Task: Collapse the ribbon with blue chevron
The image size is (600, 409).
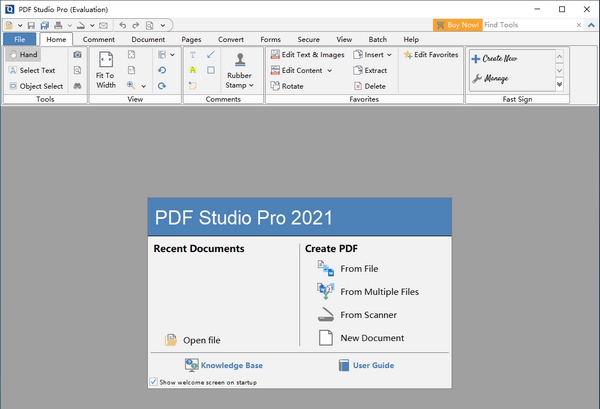Action: [x=591, y=25]
